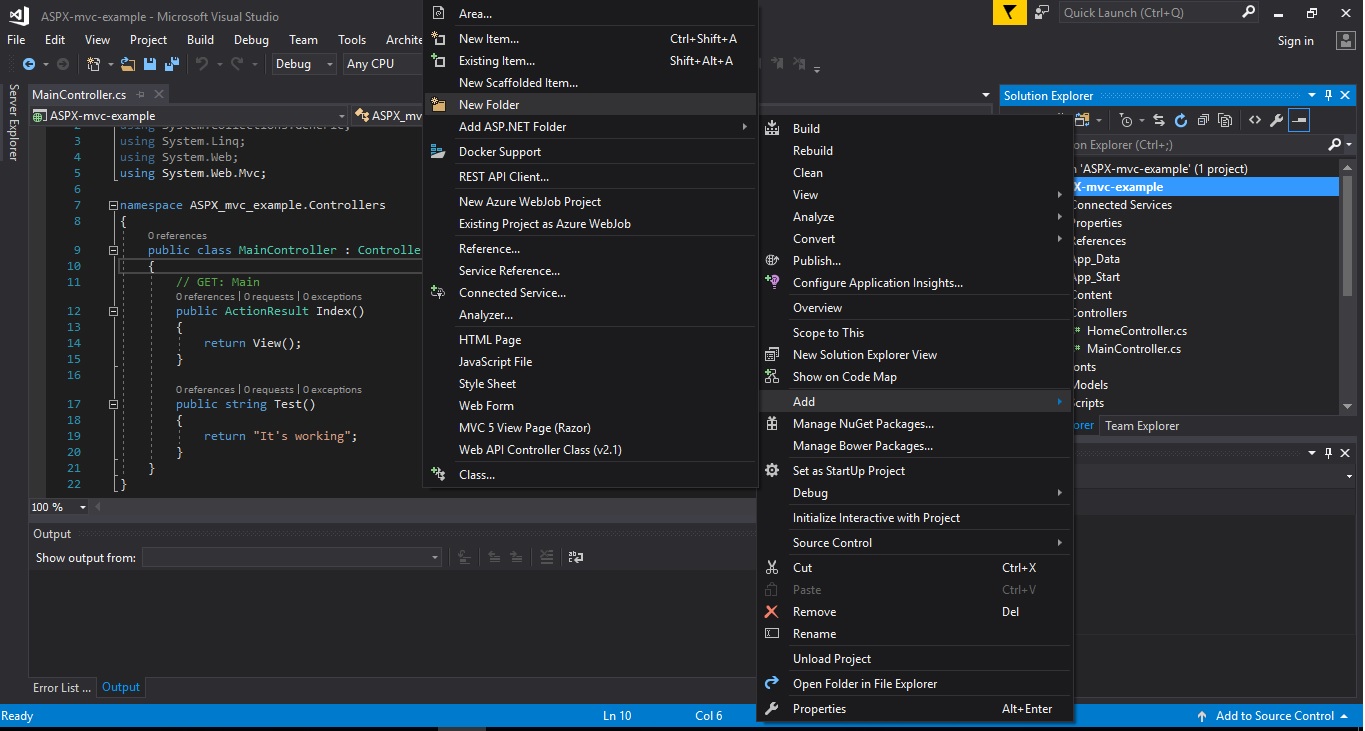Toggle Preview Selected Items button in Solution Explorer
Viewport: 1365px width, 731px height.
(1299, 120)
